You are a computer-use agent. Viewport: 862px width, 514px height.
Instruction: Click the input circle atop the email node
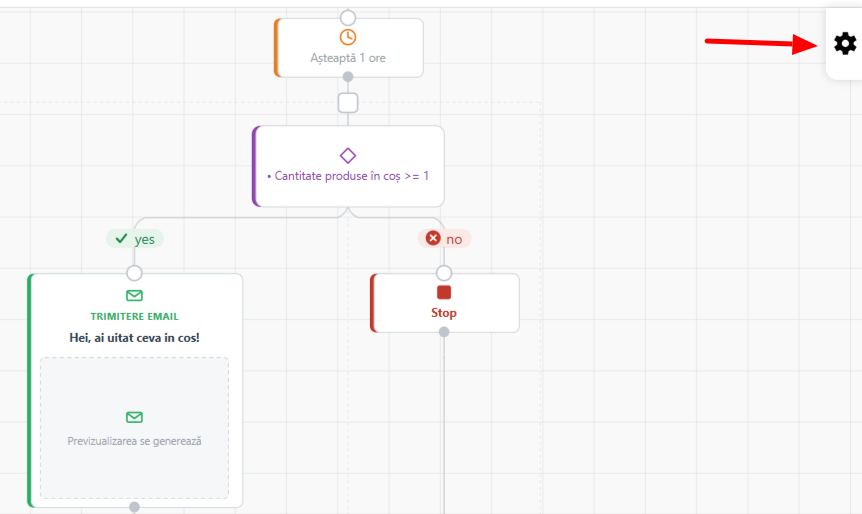coord(134,273)
